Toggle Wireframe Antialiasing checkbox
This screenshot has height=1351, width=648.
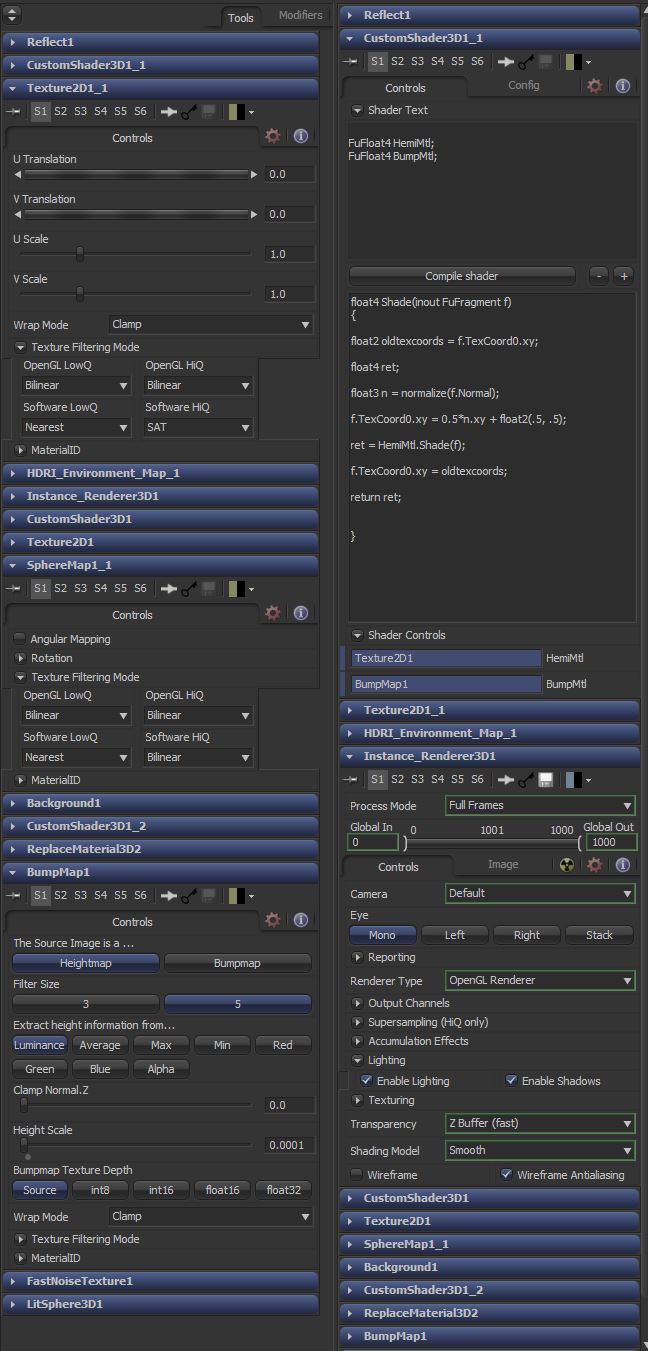coord(507,1175)
